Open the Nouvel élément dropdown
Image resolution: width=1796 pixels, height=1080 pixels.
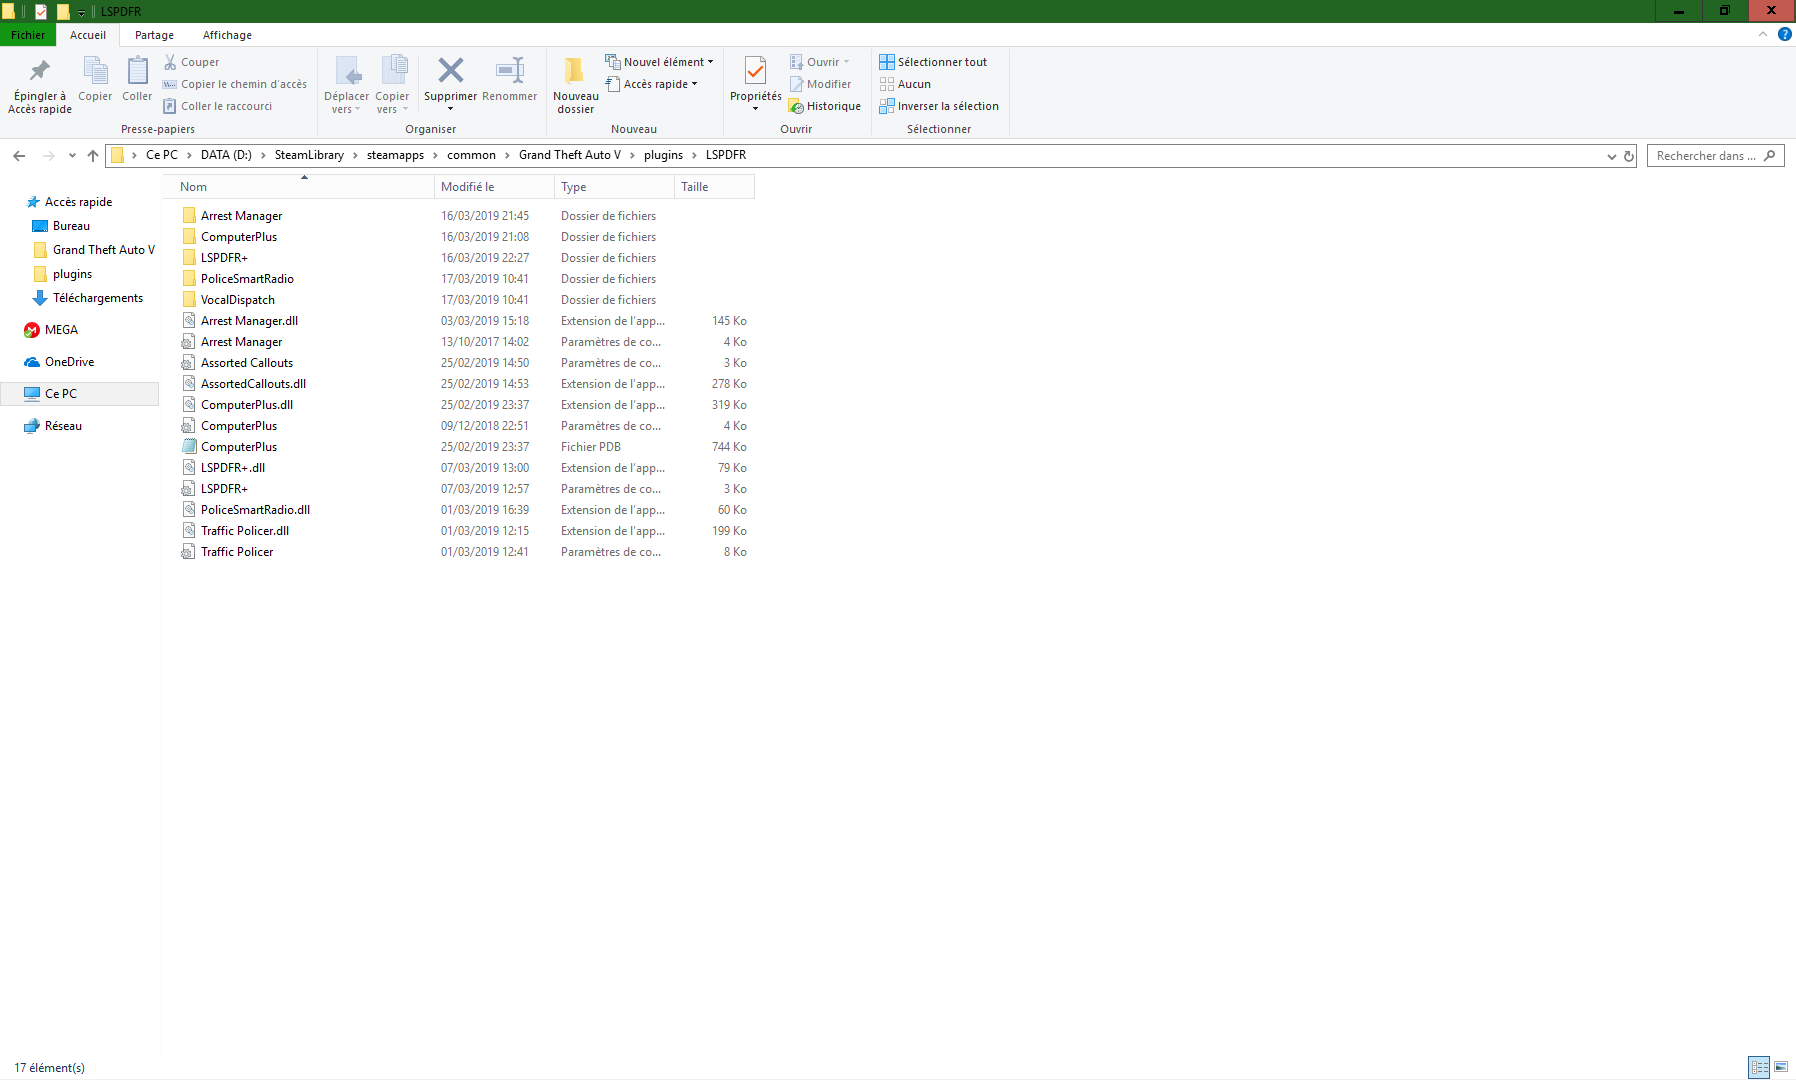coord(660,62)
